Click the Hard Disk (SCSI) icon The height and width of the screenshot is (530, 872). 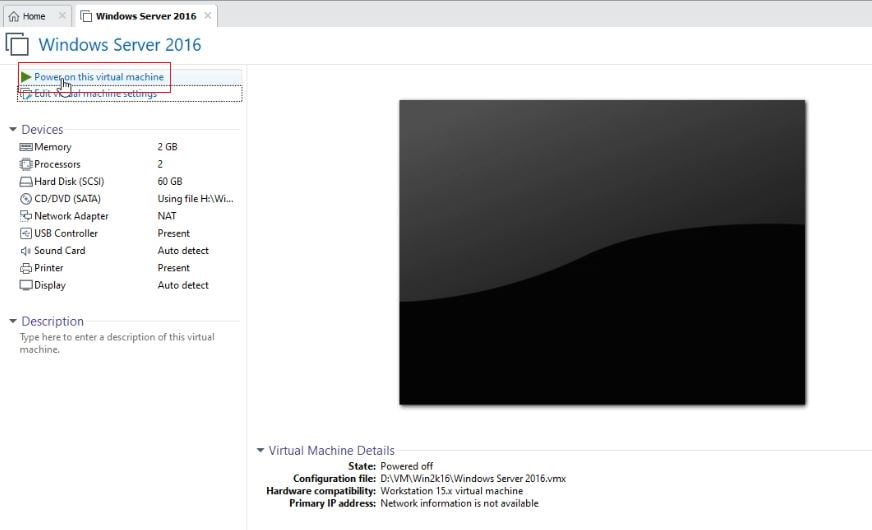tap(26, 181)
